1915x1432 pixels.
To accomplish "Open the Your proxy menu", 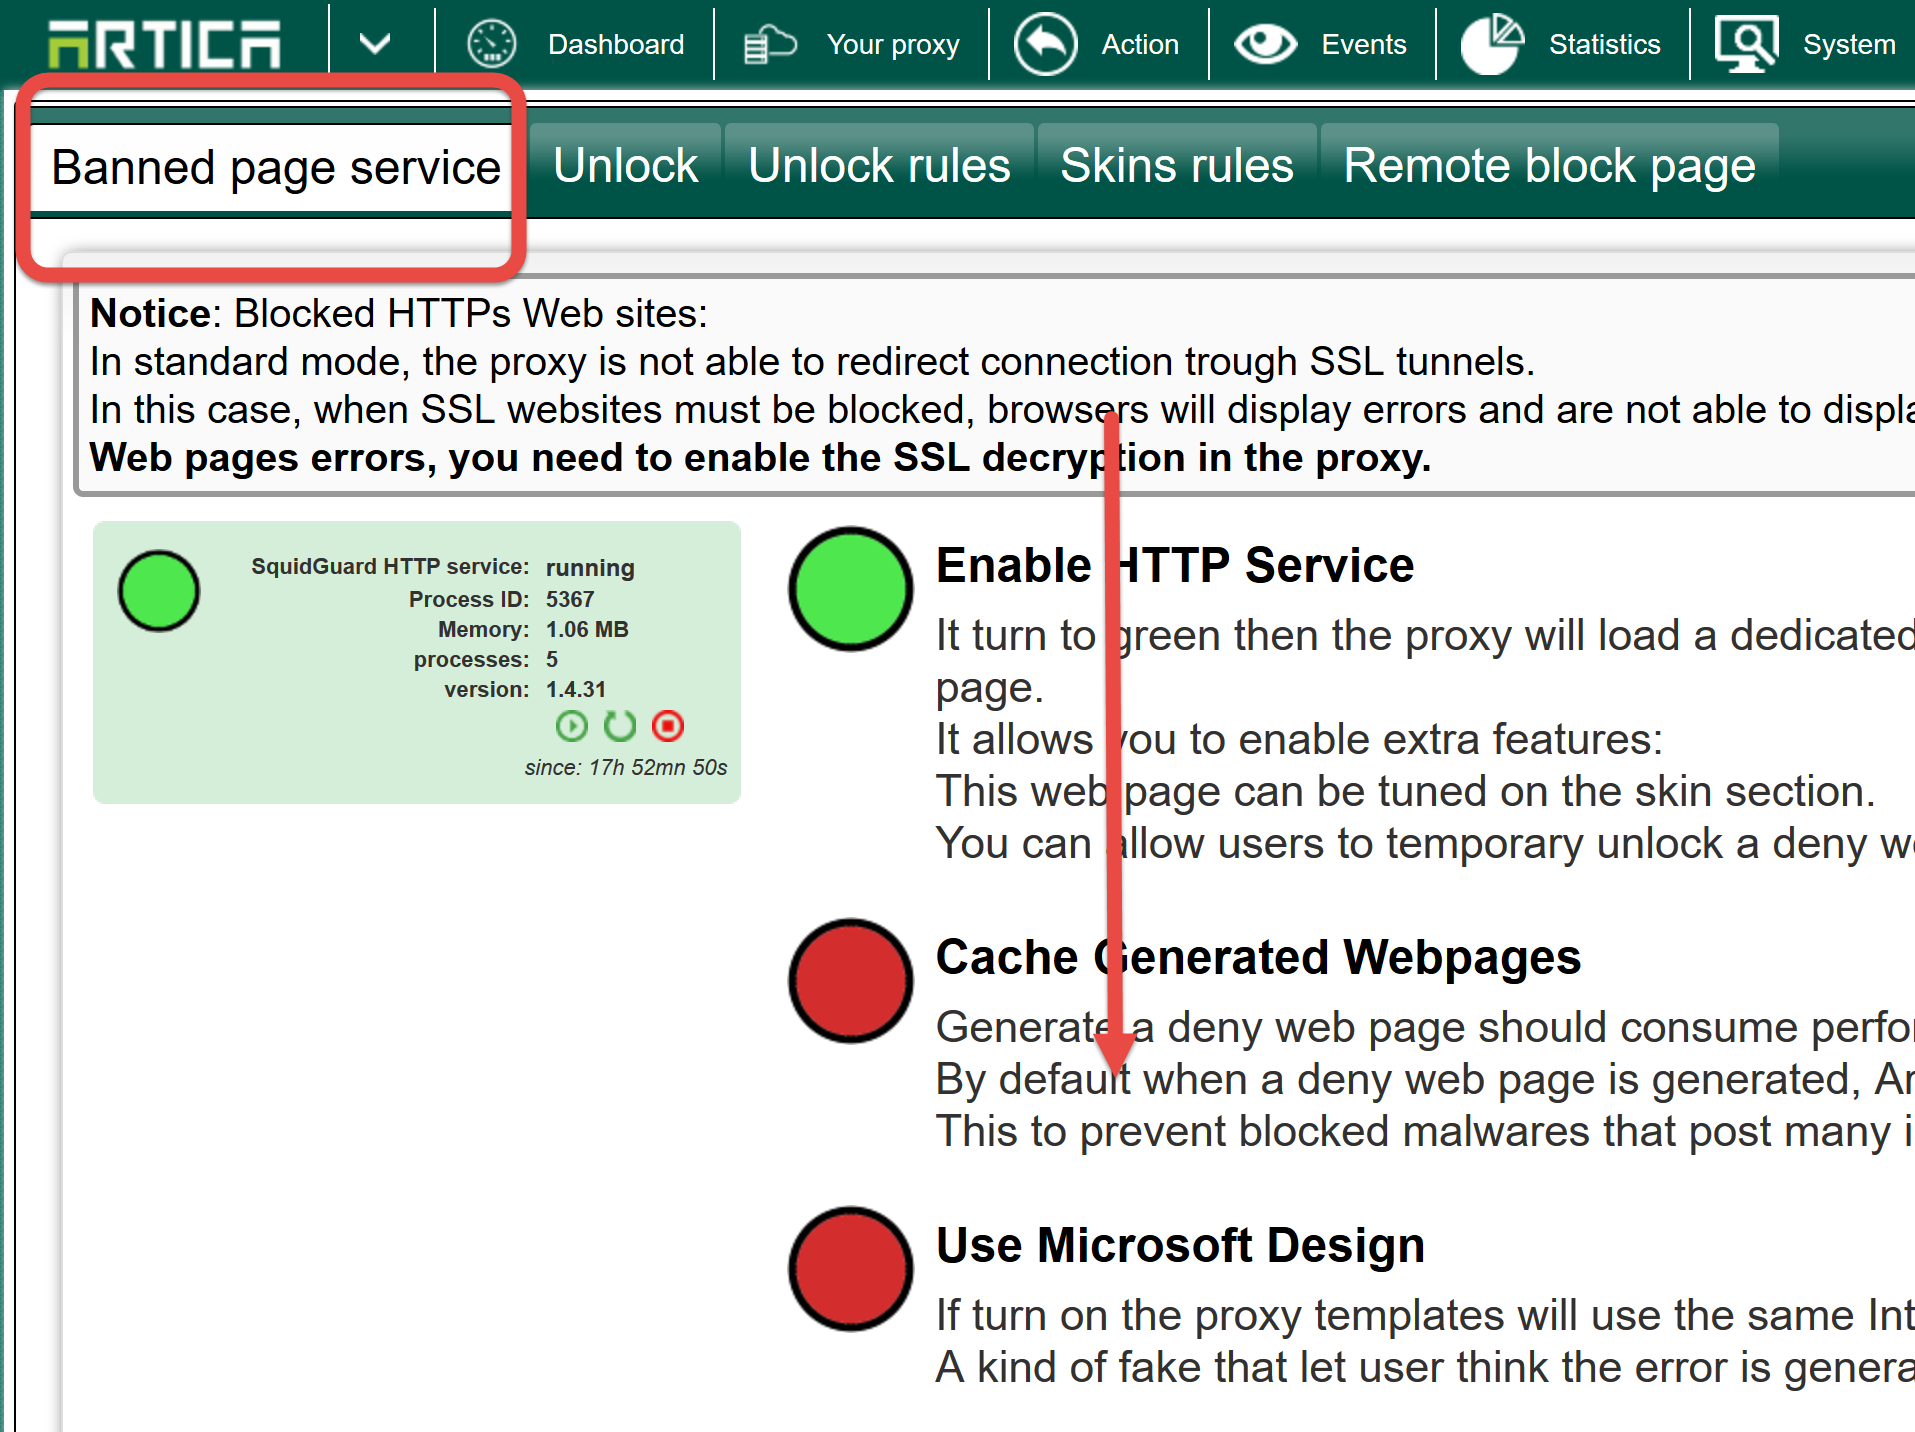I will pyautogui.click(x=893, y=44).
